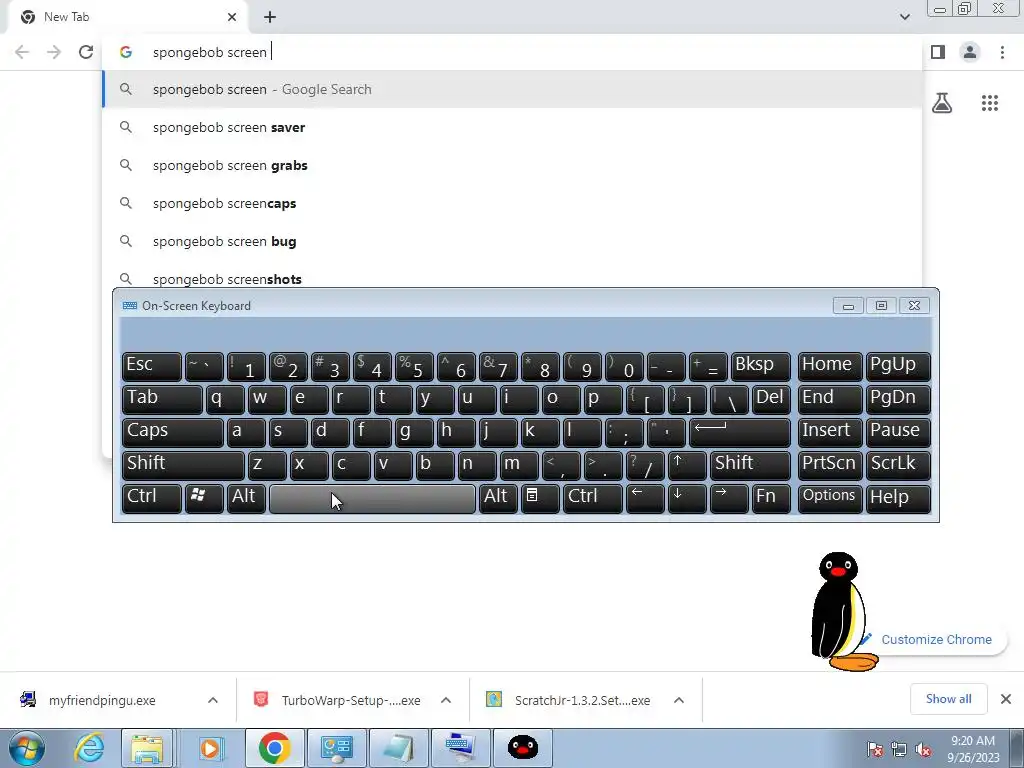This screenshot has width=1024, height=768.
Task: Click the Esc key on On-Screen Keyboard
Action: [x=152, y=366]
